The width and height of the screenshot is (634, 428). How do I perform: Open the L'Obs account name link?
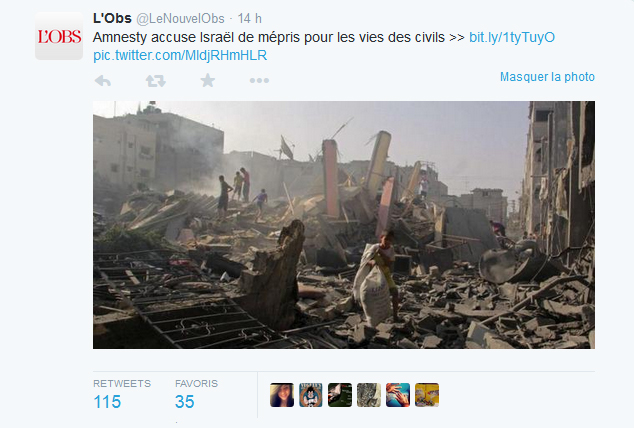tap(112, 18)
